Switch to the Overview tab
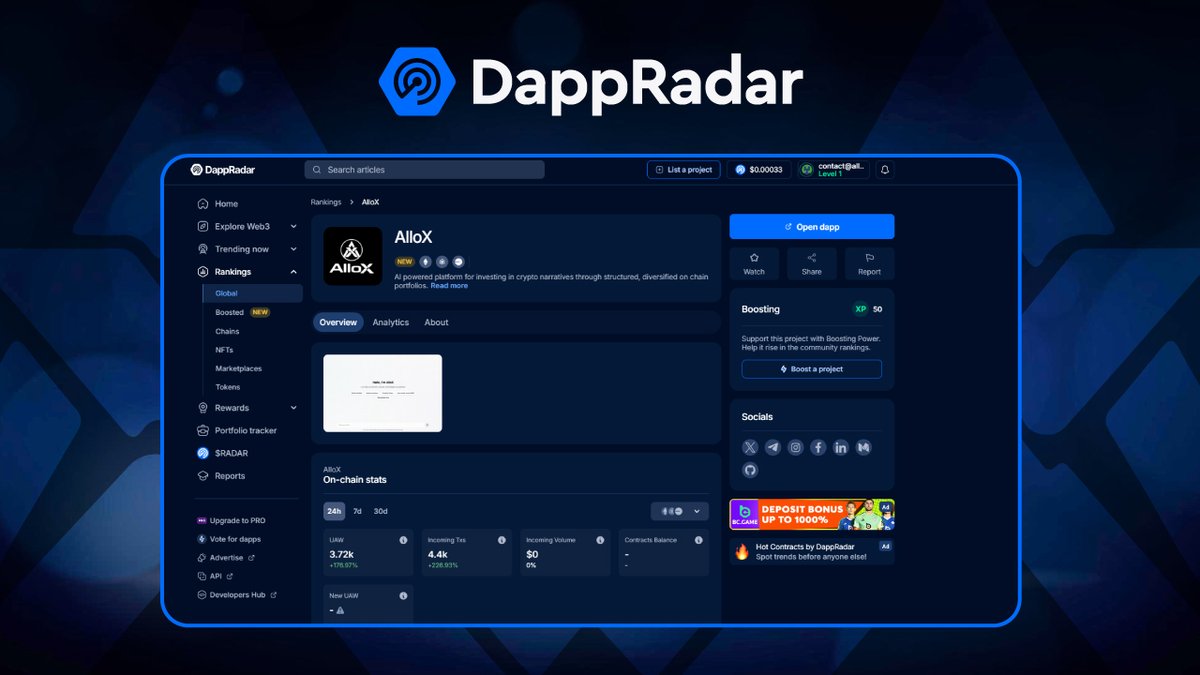This screenshot has height=675, width=1200. [x=338, y=322]
